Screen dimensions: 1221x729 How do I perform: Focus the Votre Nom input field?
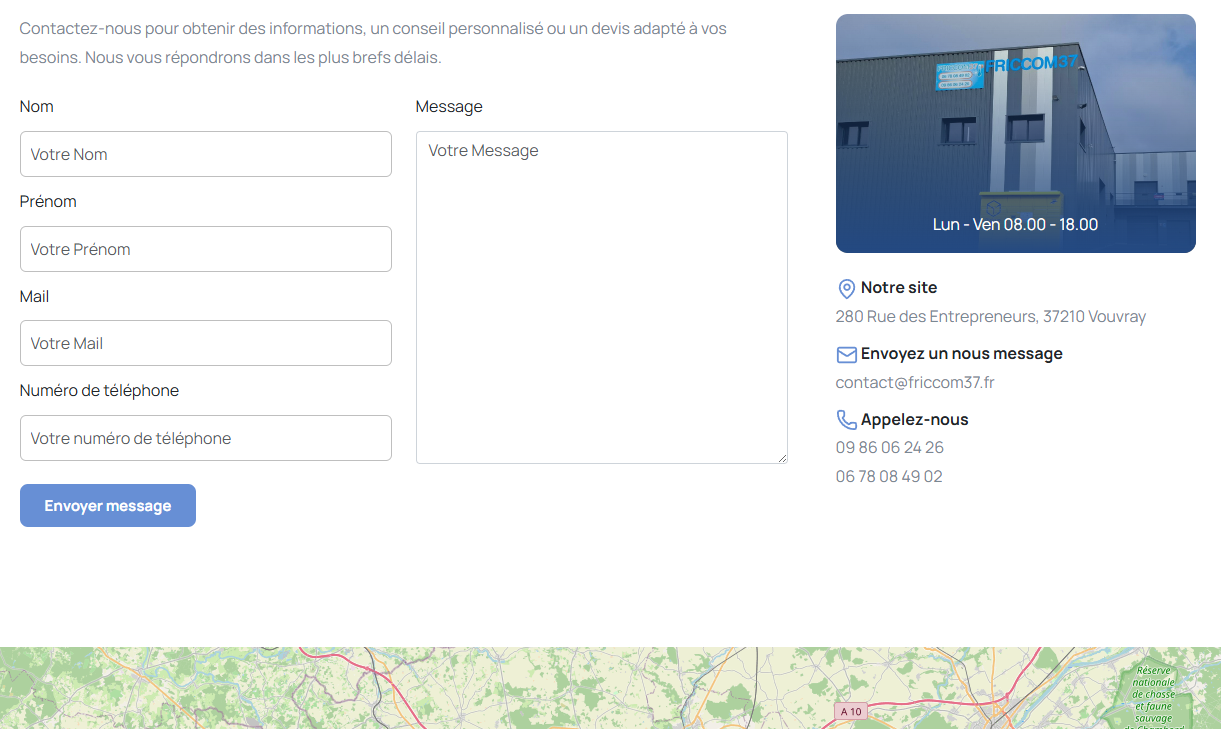click(206, 154)
